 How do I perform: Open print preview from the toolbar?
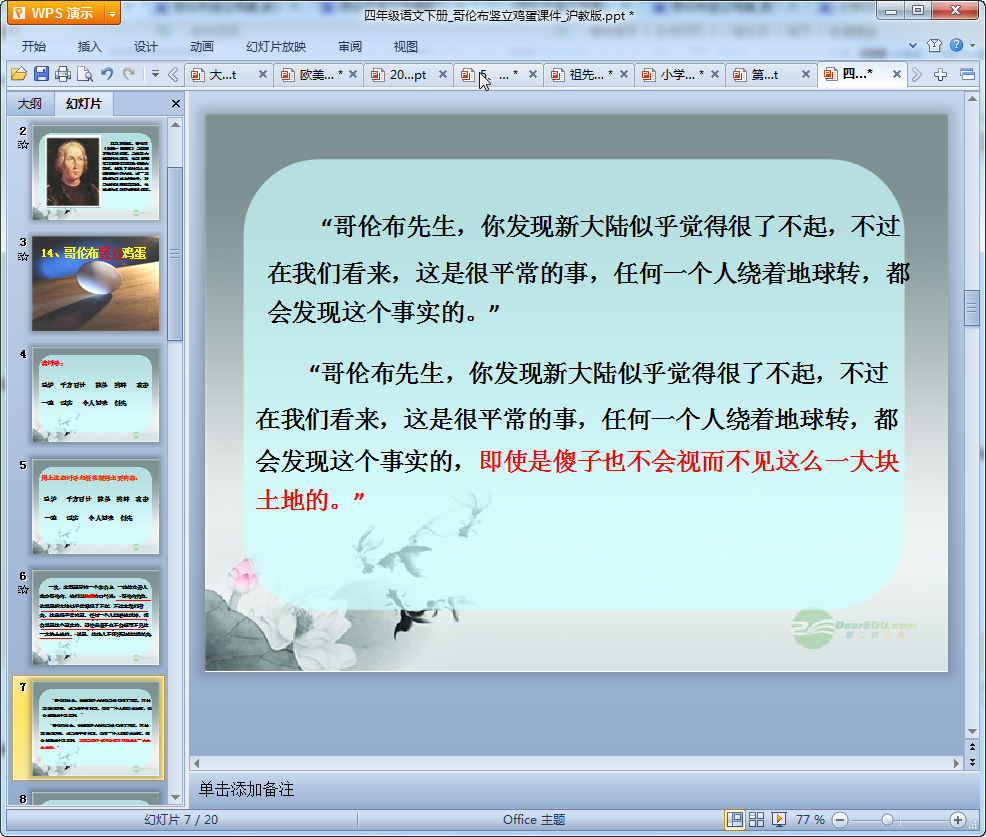[x=85, y=74]
